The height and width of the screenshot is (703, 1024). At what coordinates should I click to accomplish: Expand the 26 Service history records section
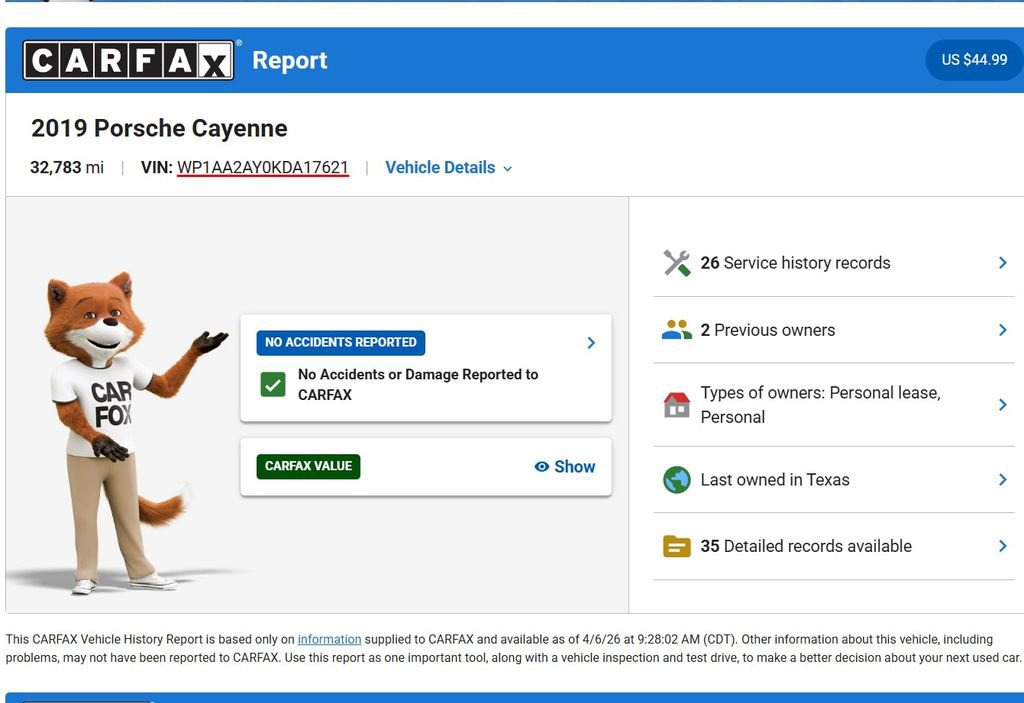(1002, 262)
